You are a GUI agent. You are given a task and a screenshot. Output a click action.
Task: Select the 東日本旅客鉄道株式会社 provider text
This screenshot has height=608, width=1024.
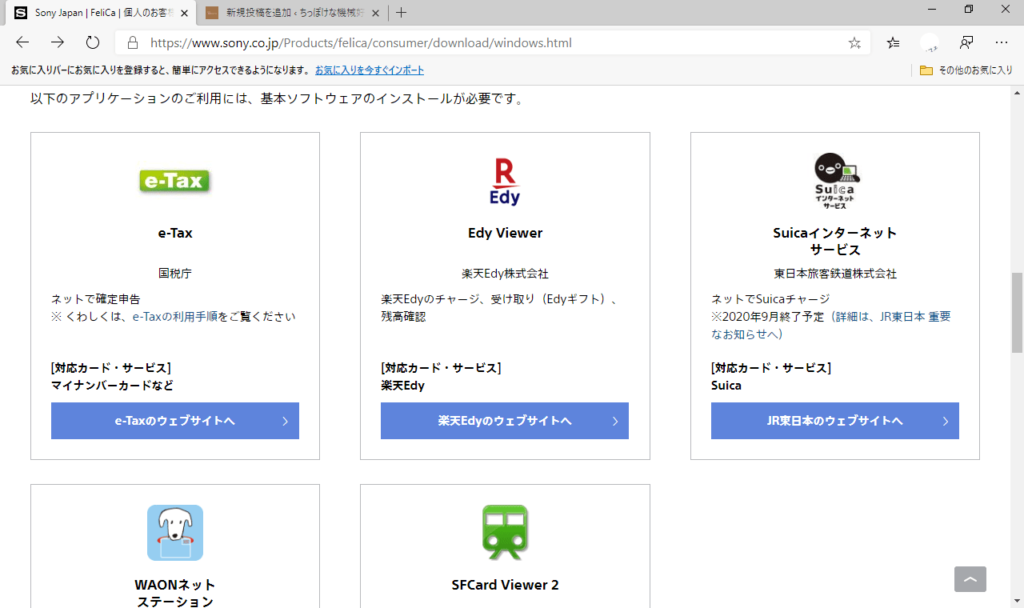835,274
